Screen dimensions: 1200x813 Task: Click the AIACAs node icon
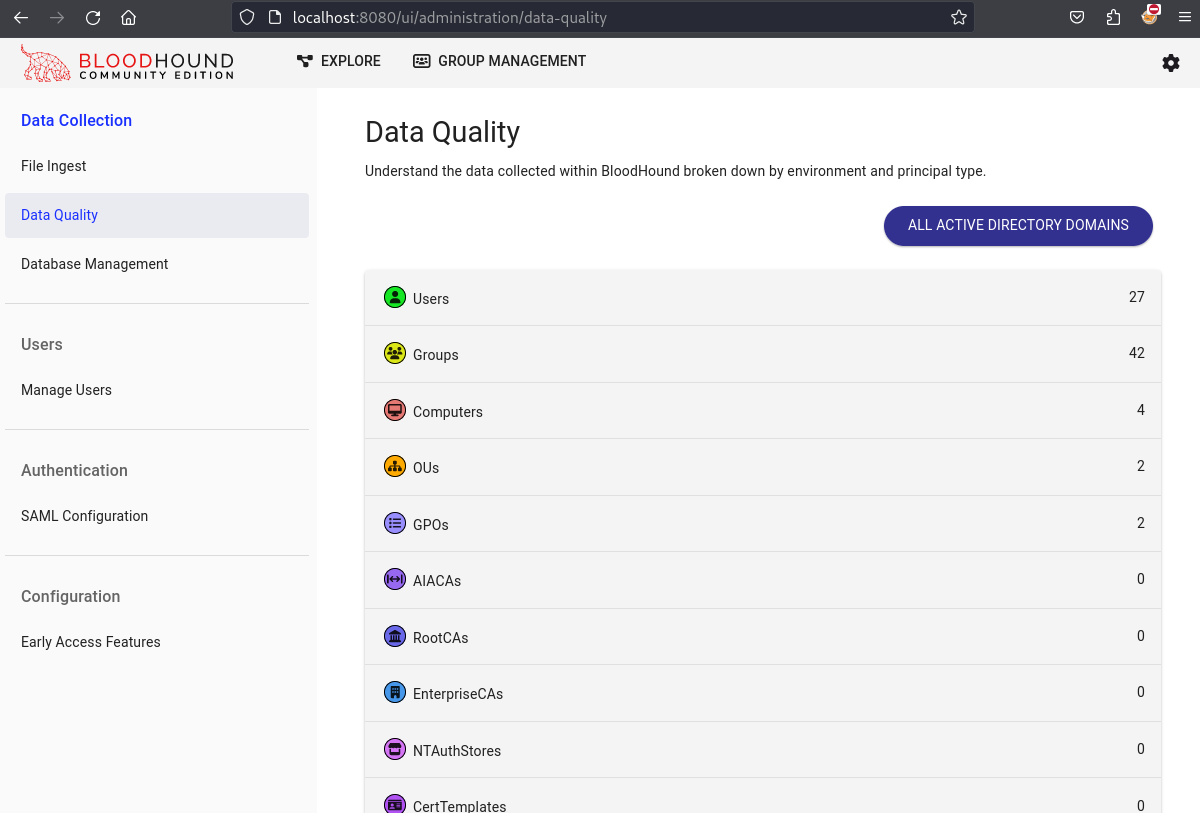tap(395, 579)
